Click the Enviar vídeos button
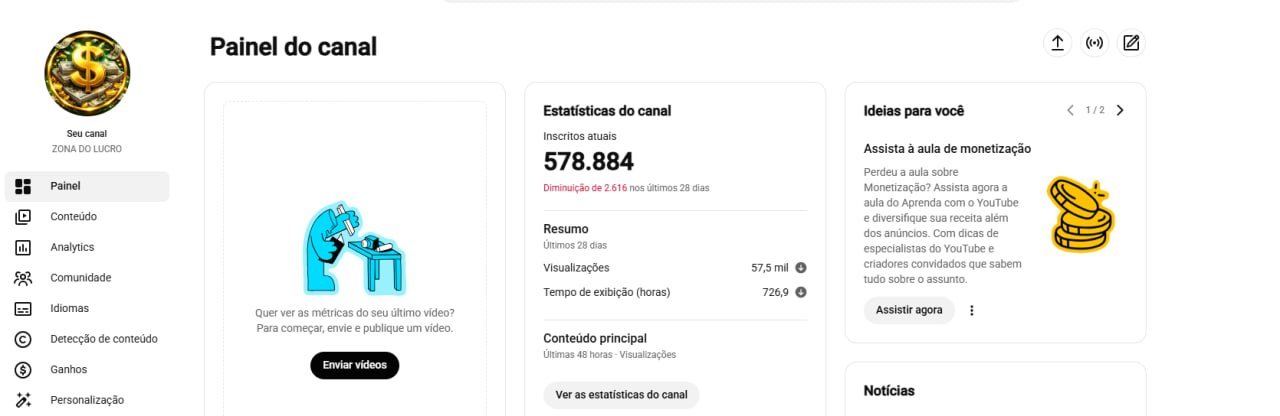1280x416 pixels. (354, 365)
